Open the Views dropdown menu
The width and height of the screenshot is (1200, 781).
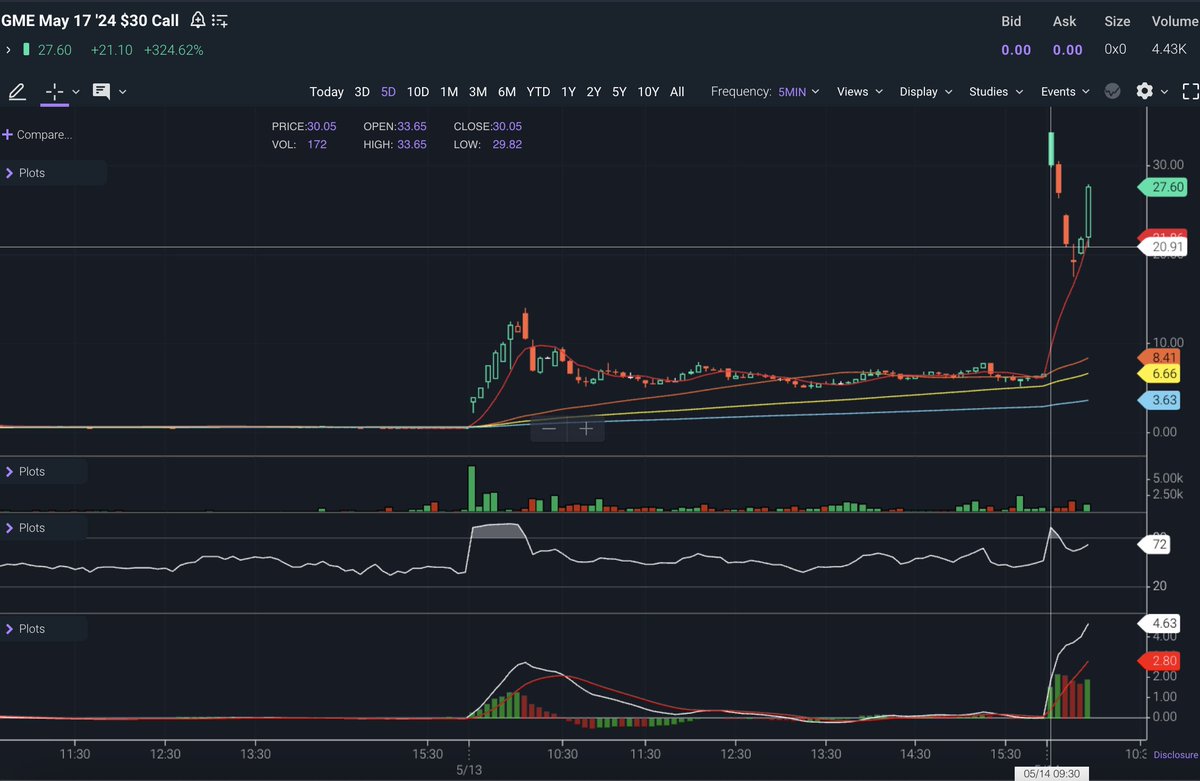pos(860,91)
